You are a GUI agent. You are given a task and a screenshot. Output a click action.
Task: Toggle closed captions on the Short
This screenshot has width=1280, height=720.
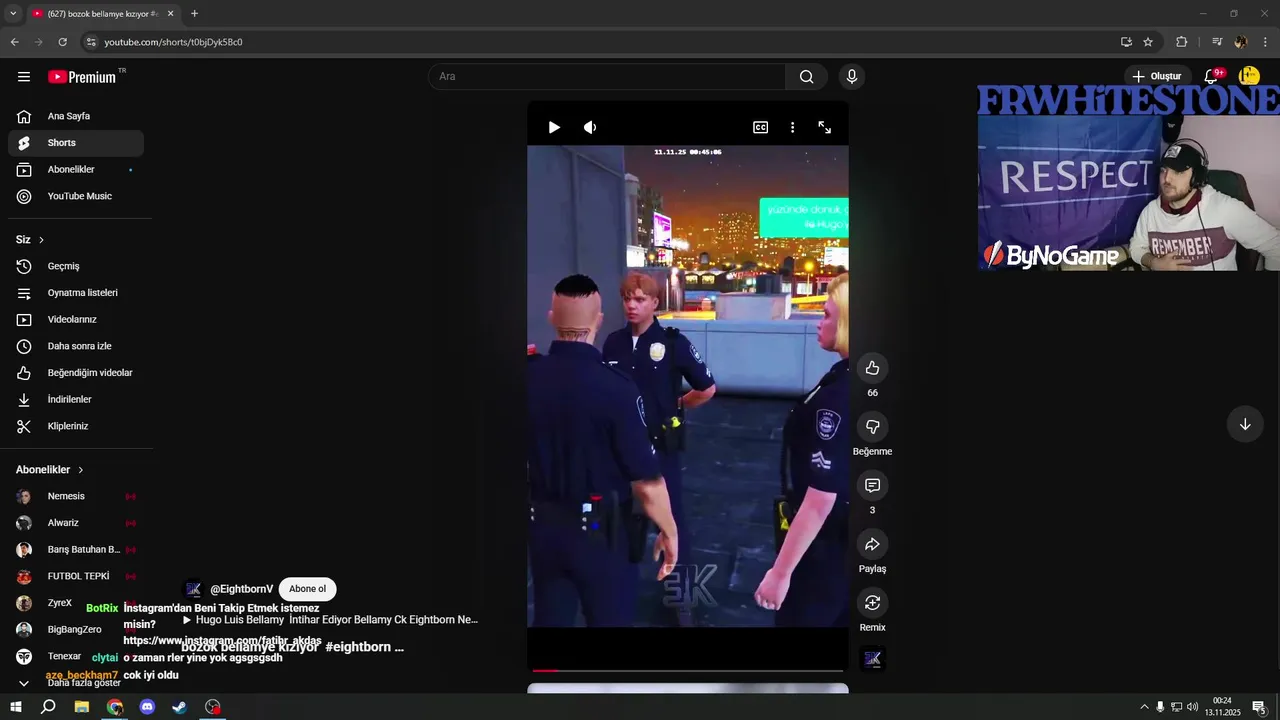[760, 127]
